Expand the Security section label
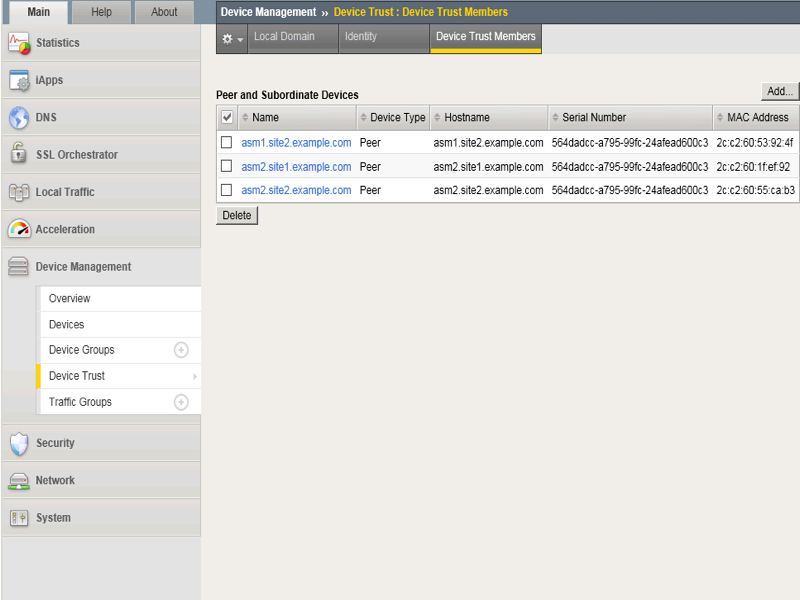 coord(55,443)
